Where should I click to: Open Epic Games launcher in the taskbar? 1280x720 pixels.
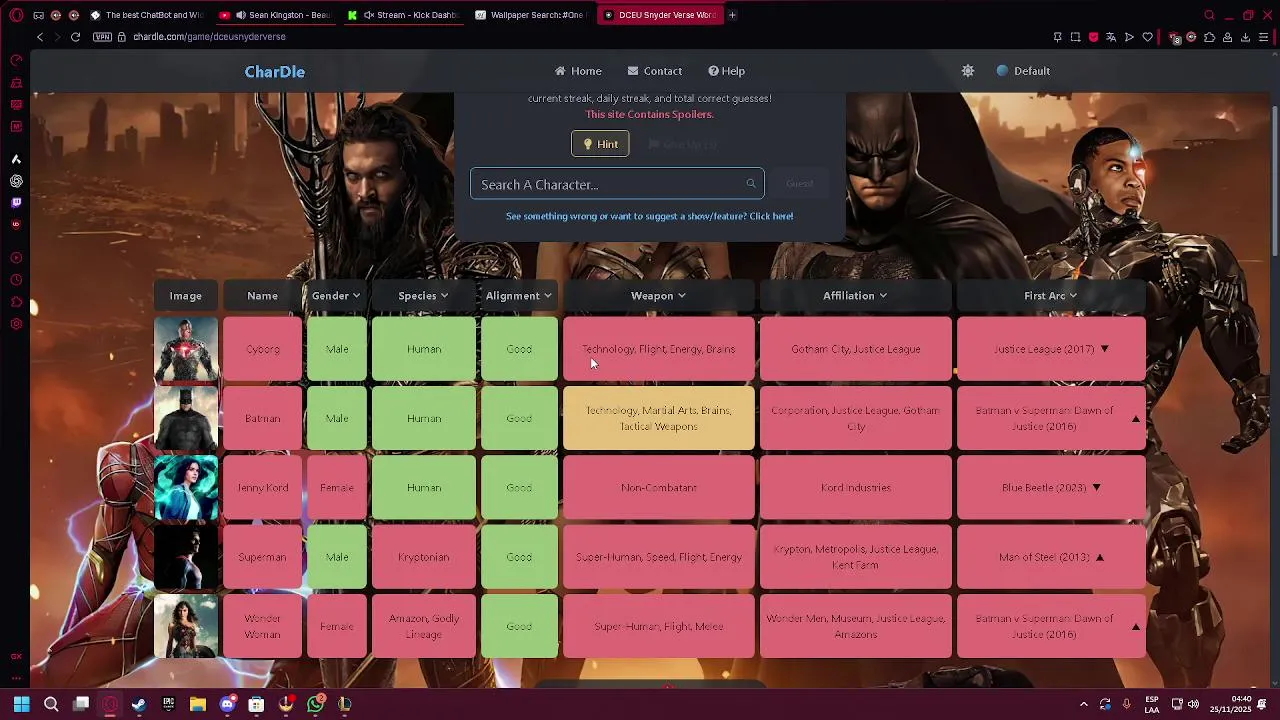[x=168, y=704]
